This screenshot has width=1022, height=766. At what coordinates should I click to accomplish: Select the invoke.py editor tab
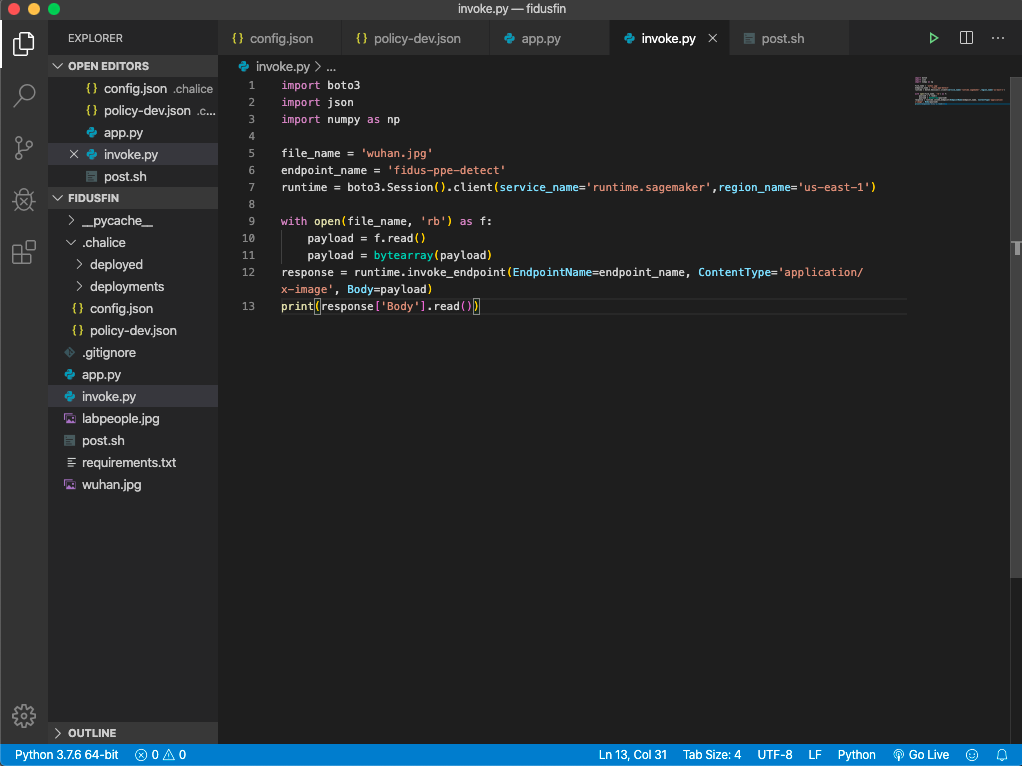(x=669, y=38)
